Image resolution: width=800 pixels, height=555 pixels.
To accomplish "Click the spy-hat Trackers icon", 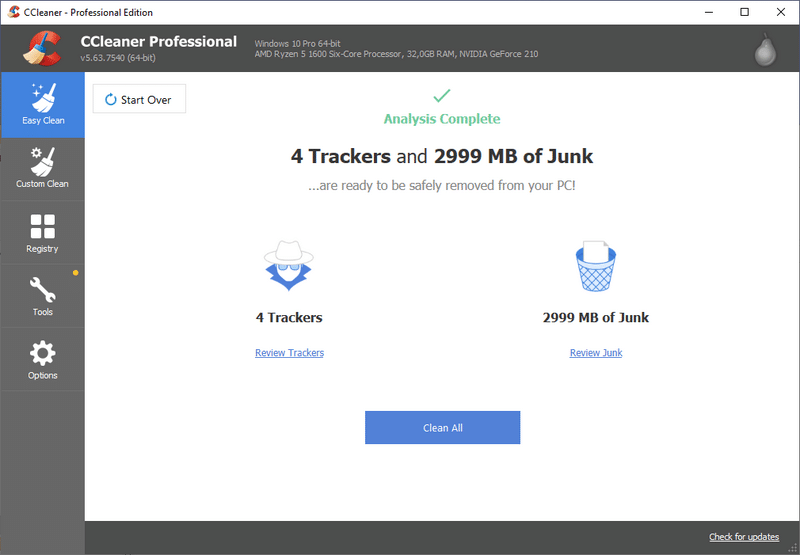I will click(288, 268).
